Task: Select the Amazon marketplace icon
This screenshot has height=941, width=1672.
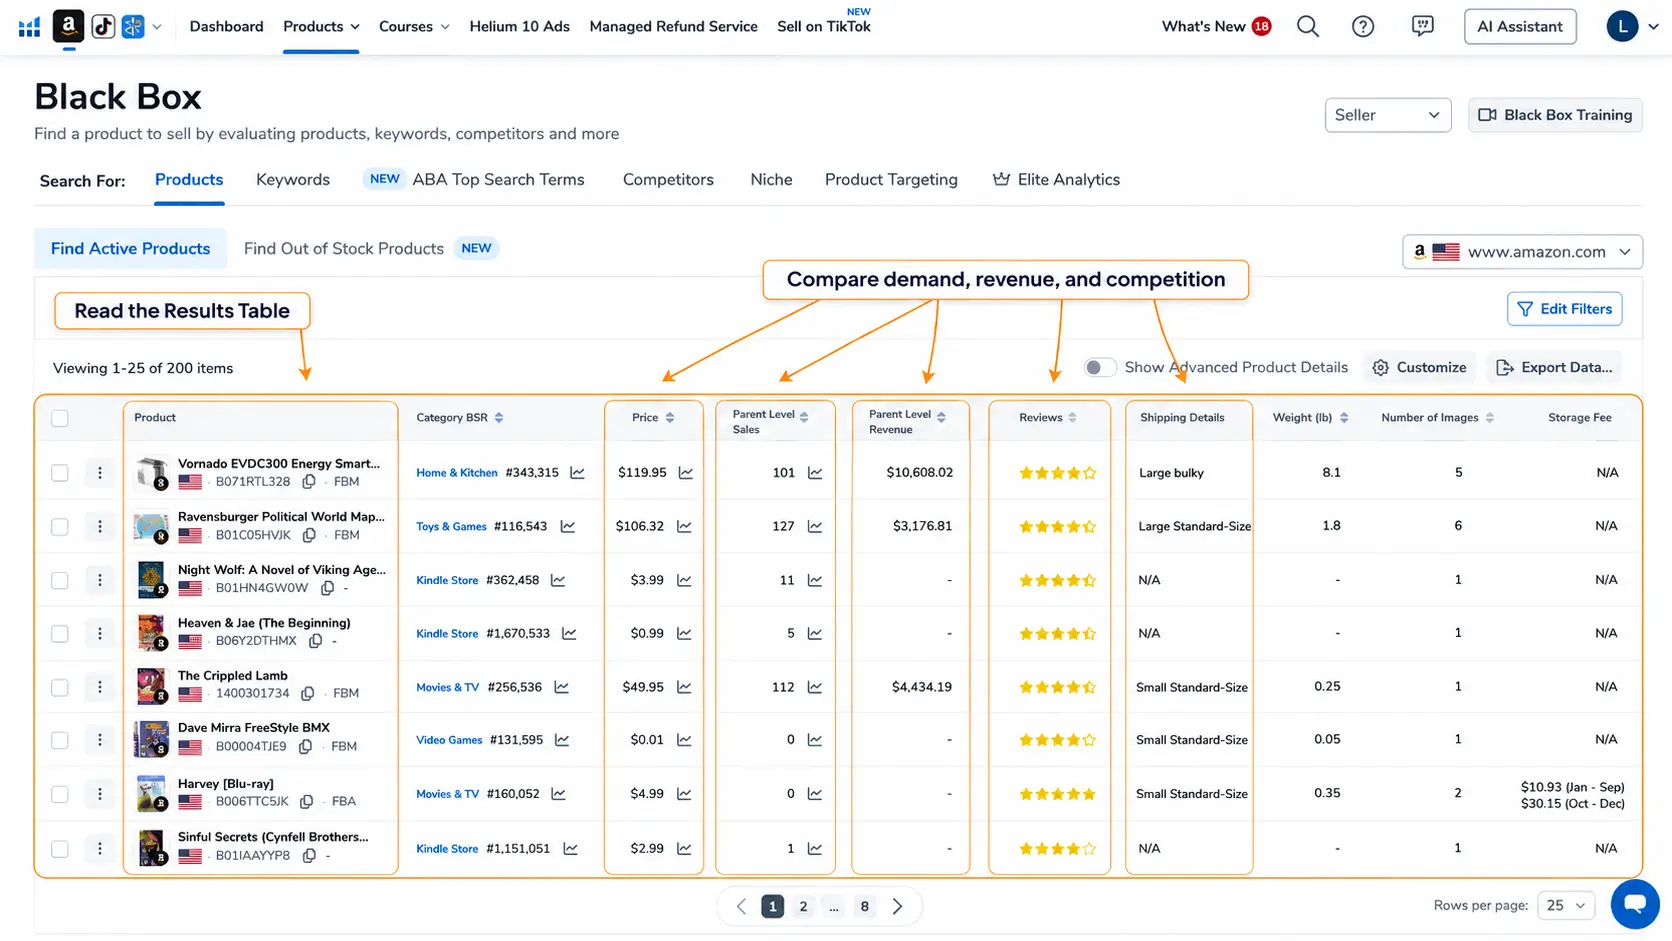Action: [x=68, y=26]
